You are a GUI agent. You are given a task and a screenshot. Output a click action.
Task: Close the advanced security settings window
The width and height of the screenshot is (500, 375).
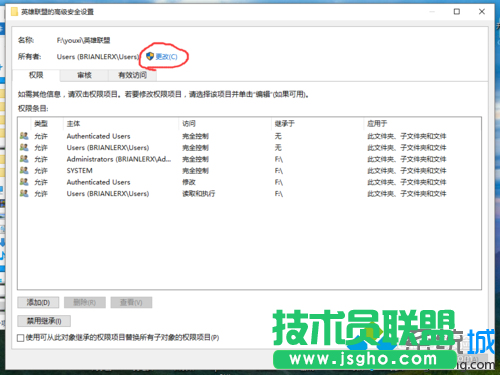coord(482,12)
